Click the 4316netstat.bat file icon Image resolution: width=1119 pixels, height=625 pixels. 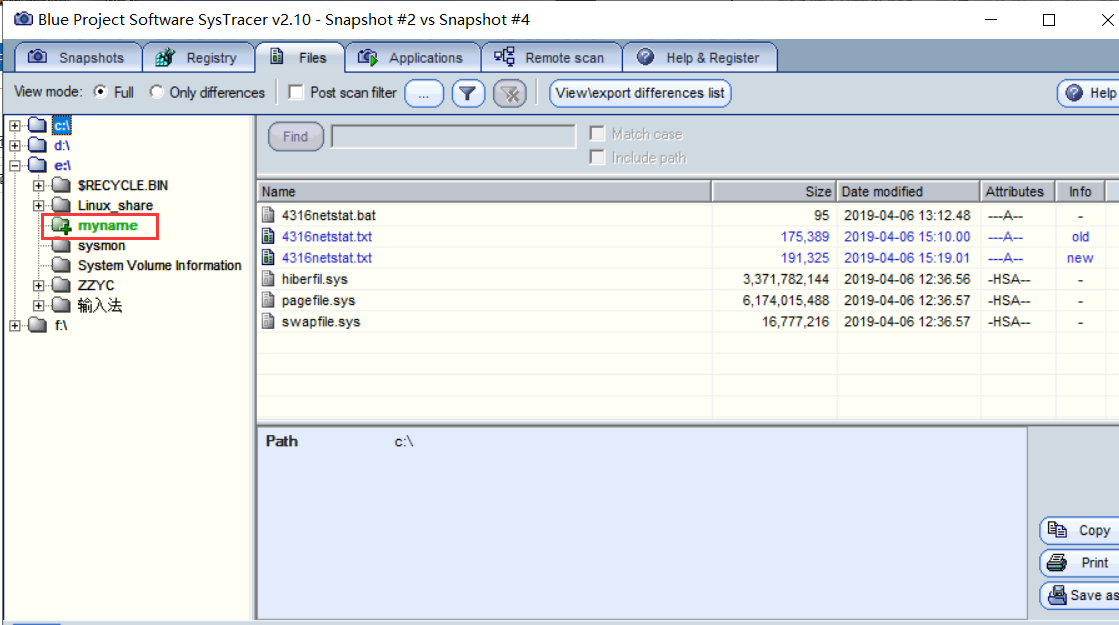(268, 215)
